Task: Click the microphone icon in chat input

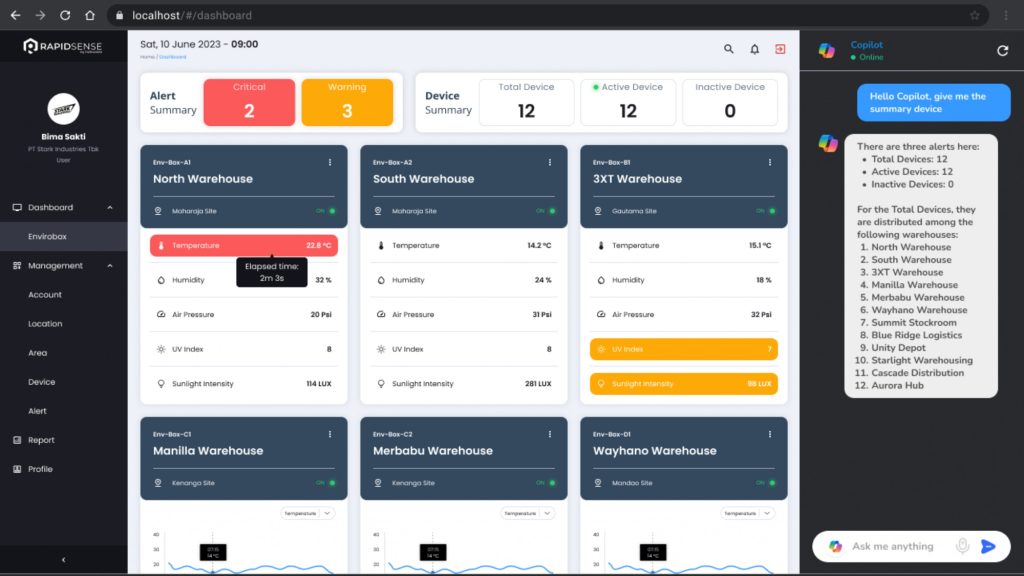Action: point(962,546)
